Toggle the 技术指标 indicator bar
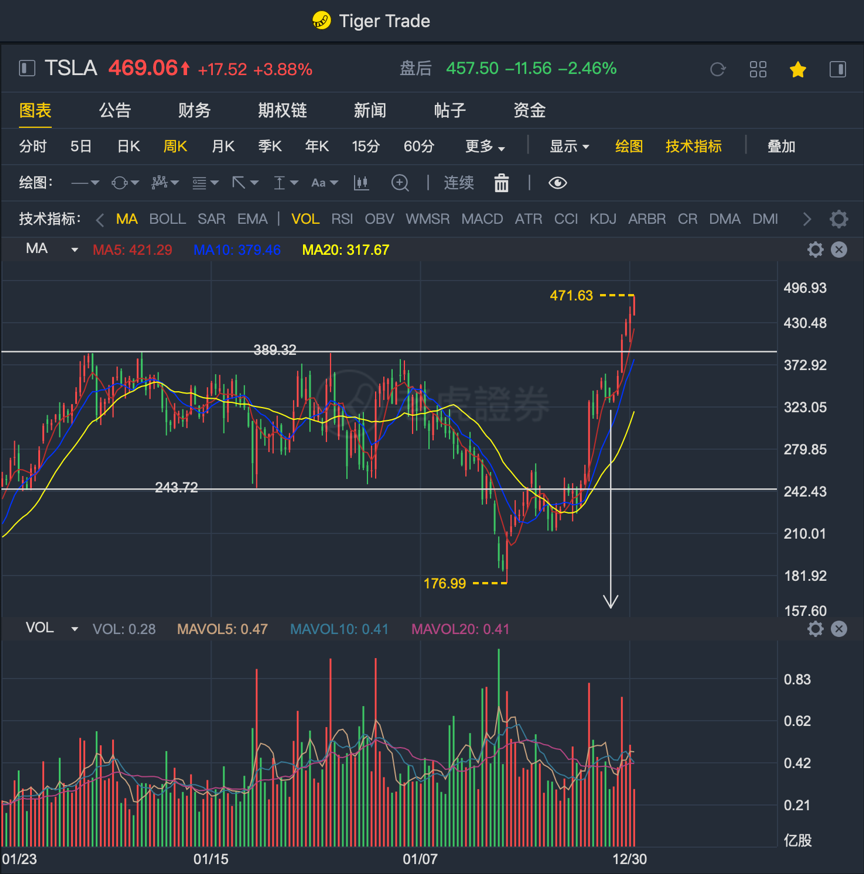 point(693,147)
